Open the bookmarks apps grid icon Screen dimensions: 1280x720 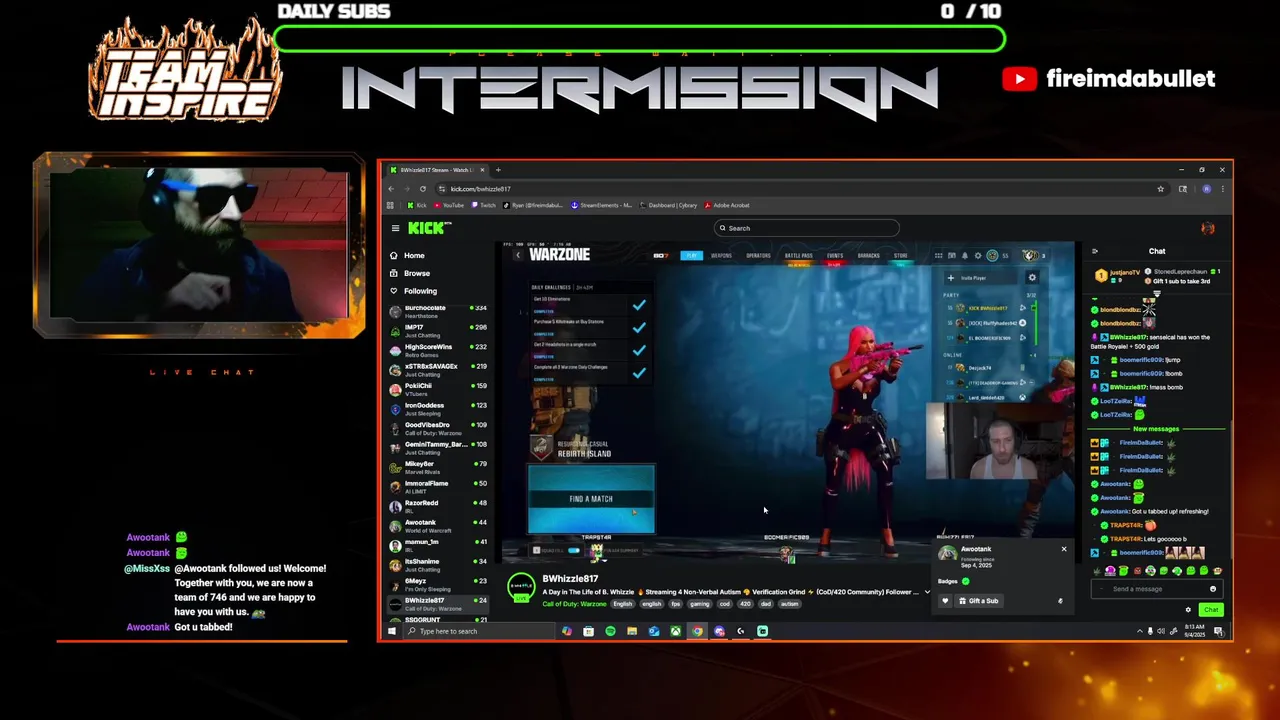390,205
